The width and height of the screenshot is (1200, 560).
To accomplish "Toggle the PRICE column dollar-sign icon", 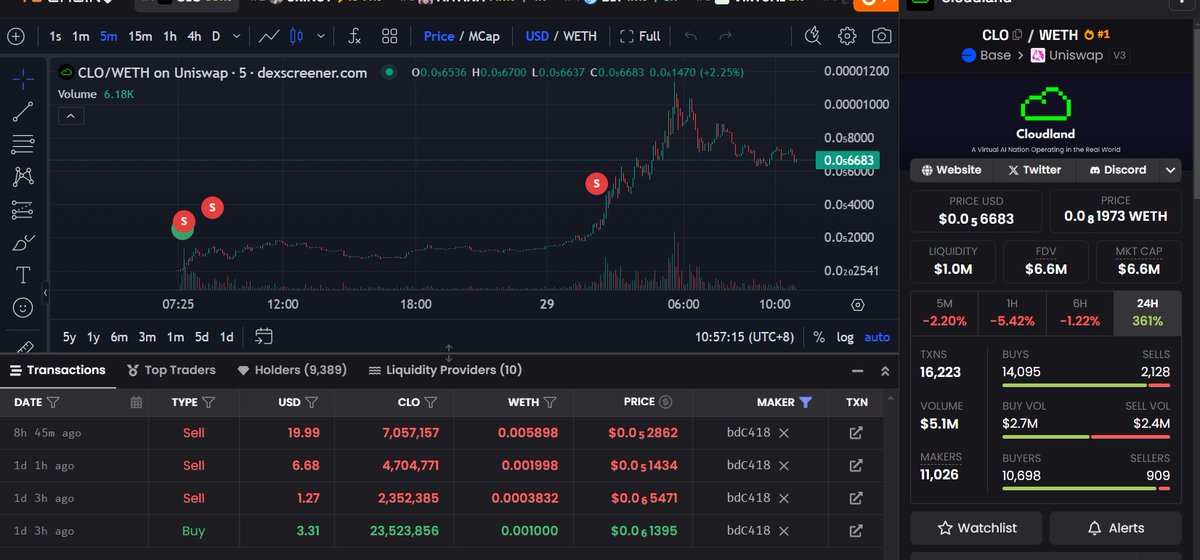I will coord(666,402).
